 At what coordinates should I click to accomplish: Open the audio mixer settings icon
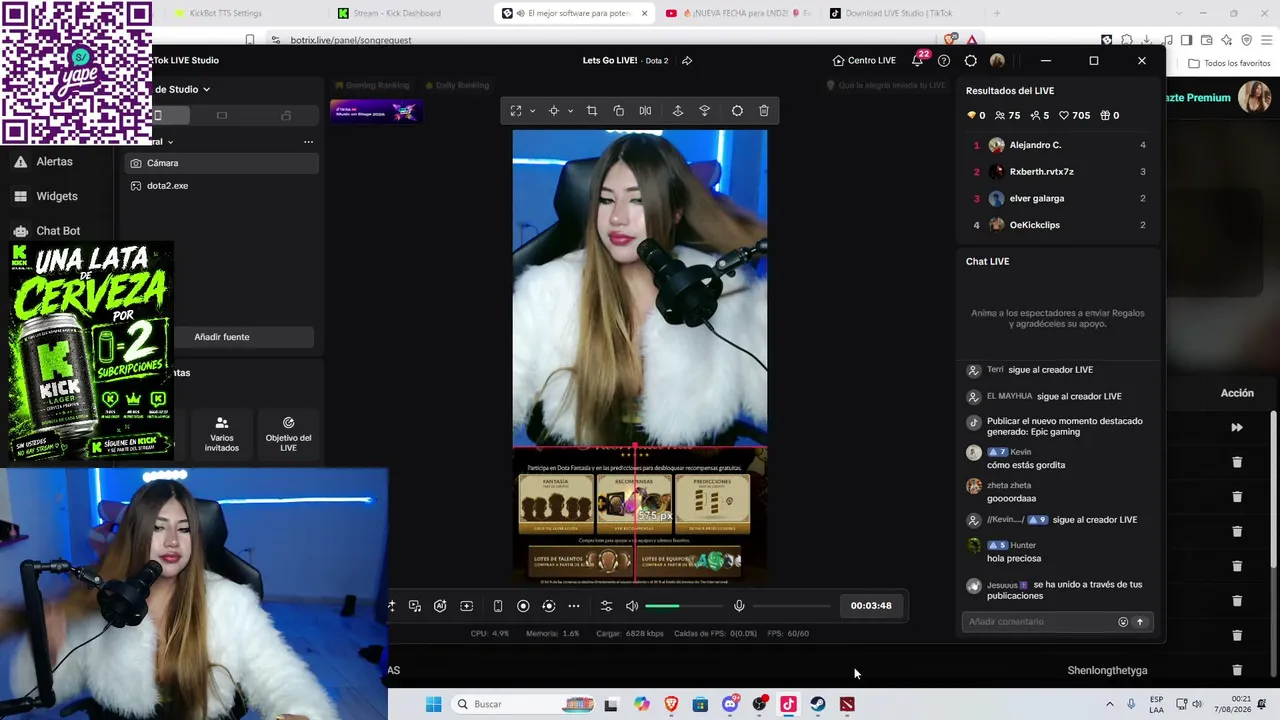point(606,606)
